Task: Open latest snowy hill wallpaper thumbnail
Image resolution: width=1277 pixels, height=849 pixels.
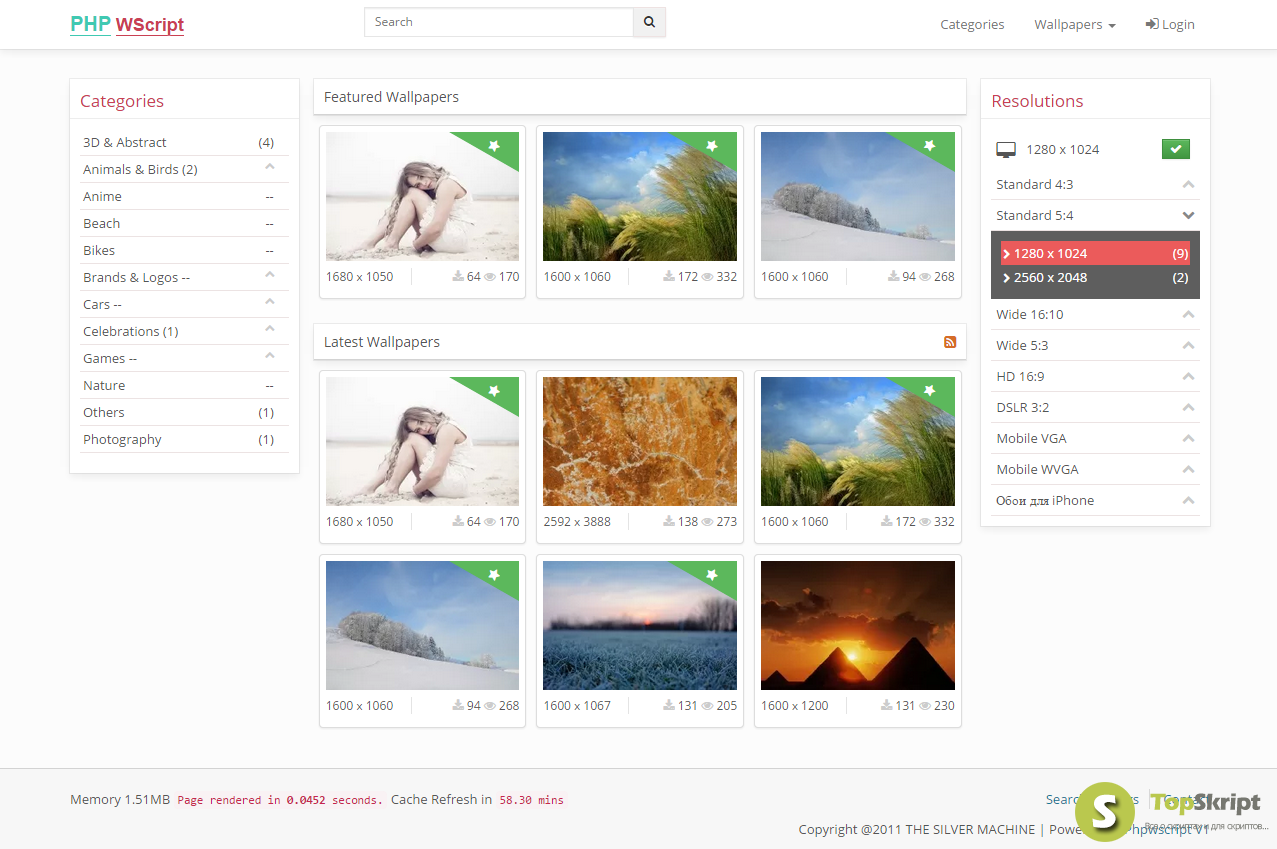Action: point(422,625)
